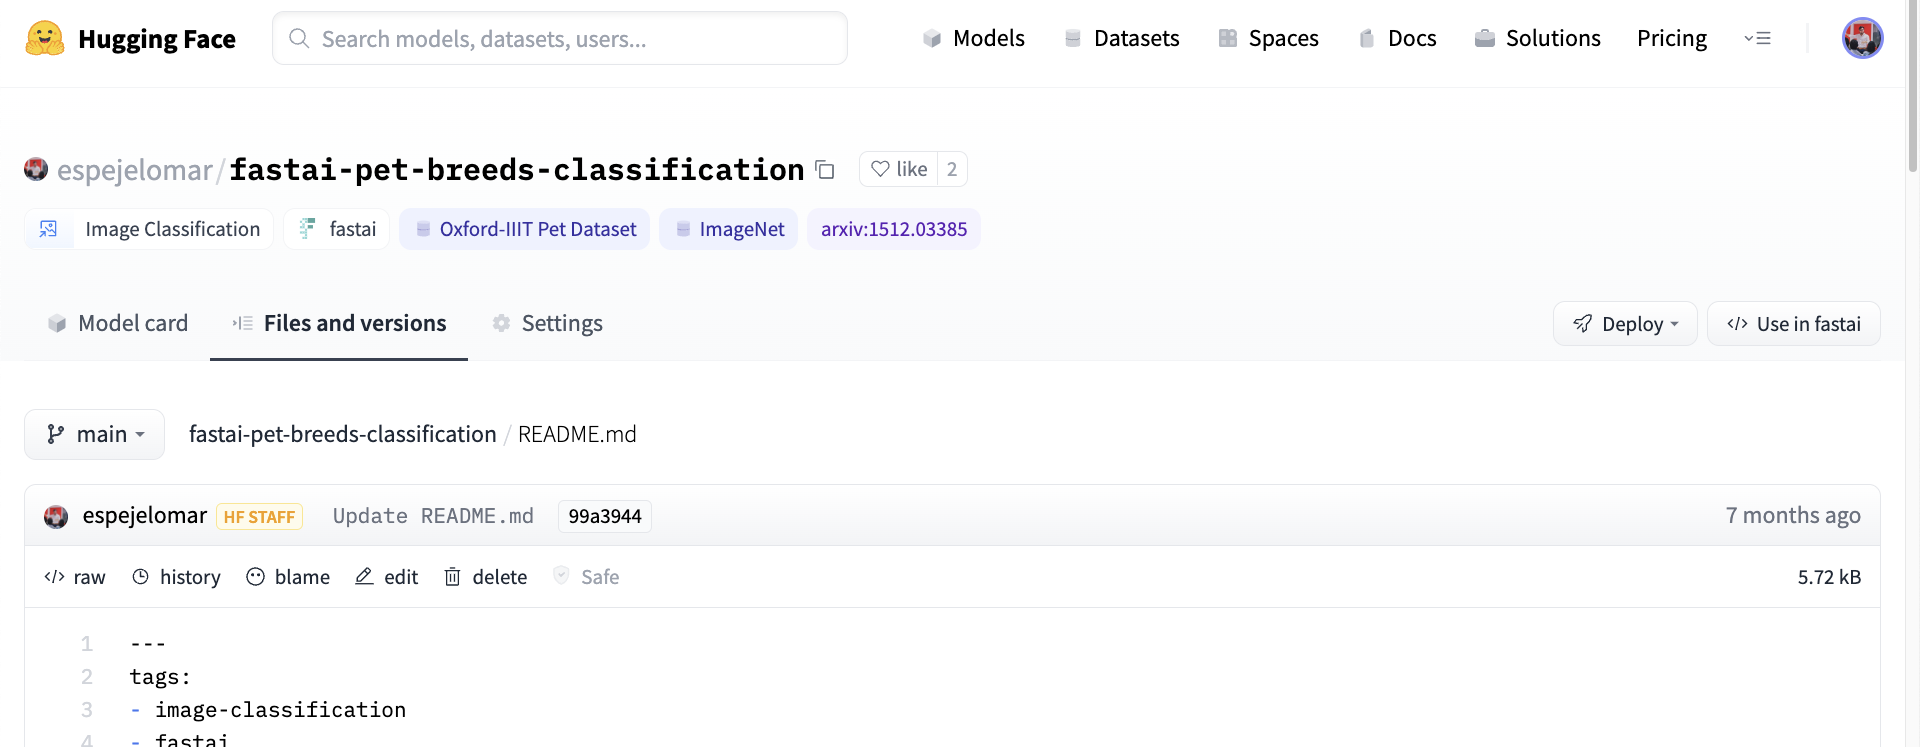Expand the navbar more-options menu
This screenshot has height=747, width=1920.
click(x=1757, y=38)
